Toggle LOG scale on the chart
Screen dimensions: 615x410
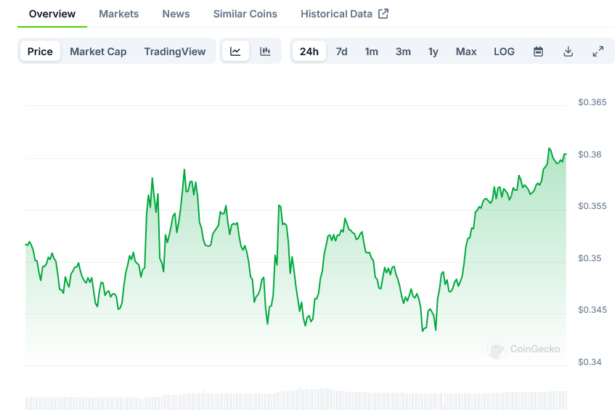(x=504, y=51)
